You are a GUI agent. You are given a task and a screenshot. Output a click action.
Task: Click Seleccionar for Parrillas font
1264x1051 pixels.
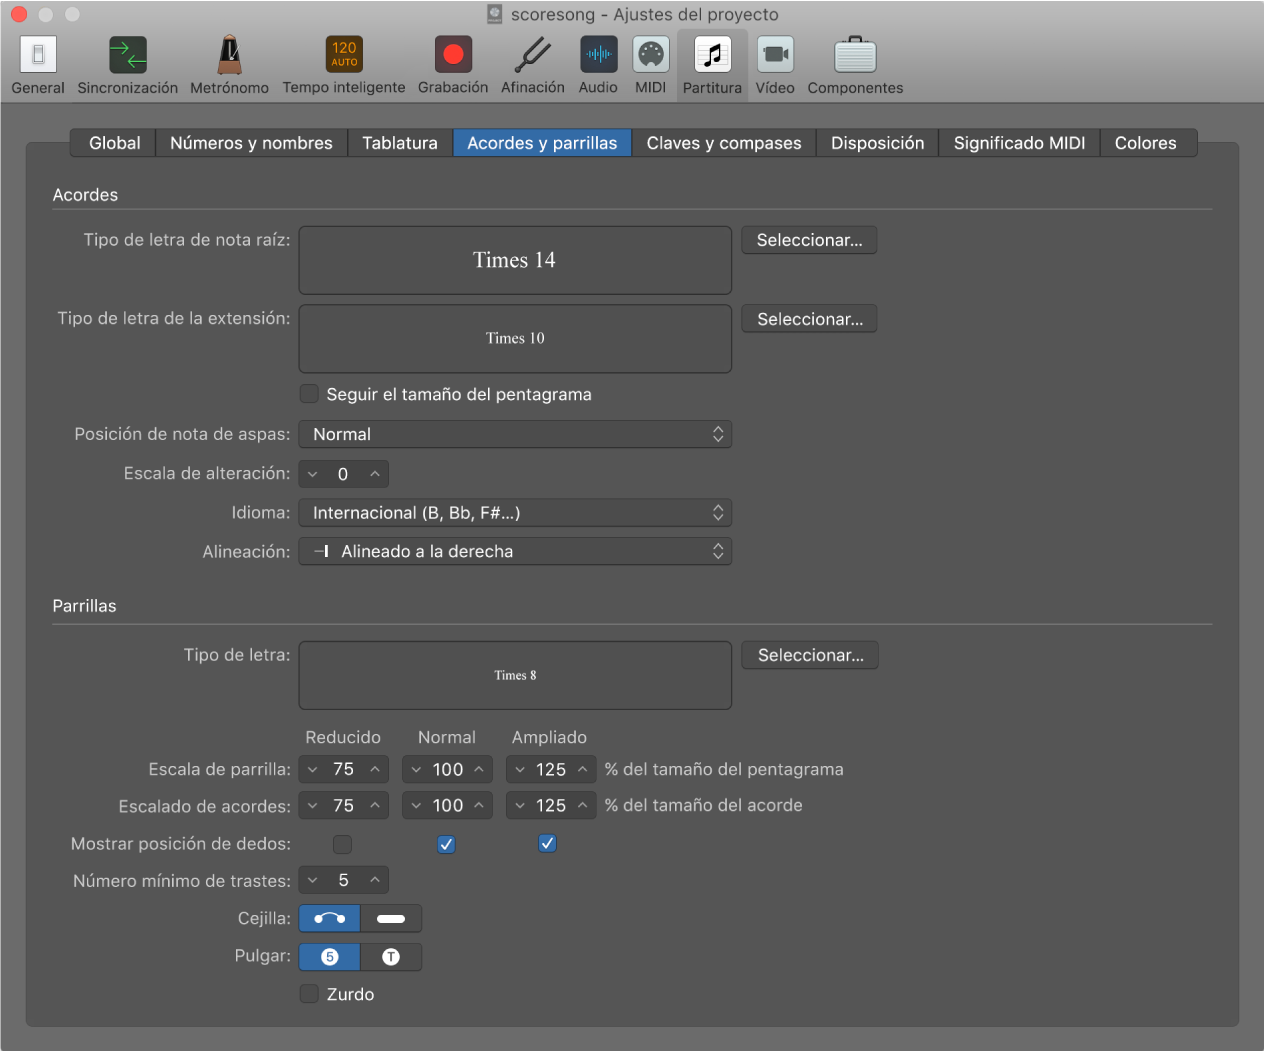pyautogui.click(x=810, y=655)
